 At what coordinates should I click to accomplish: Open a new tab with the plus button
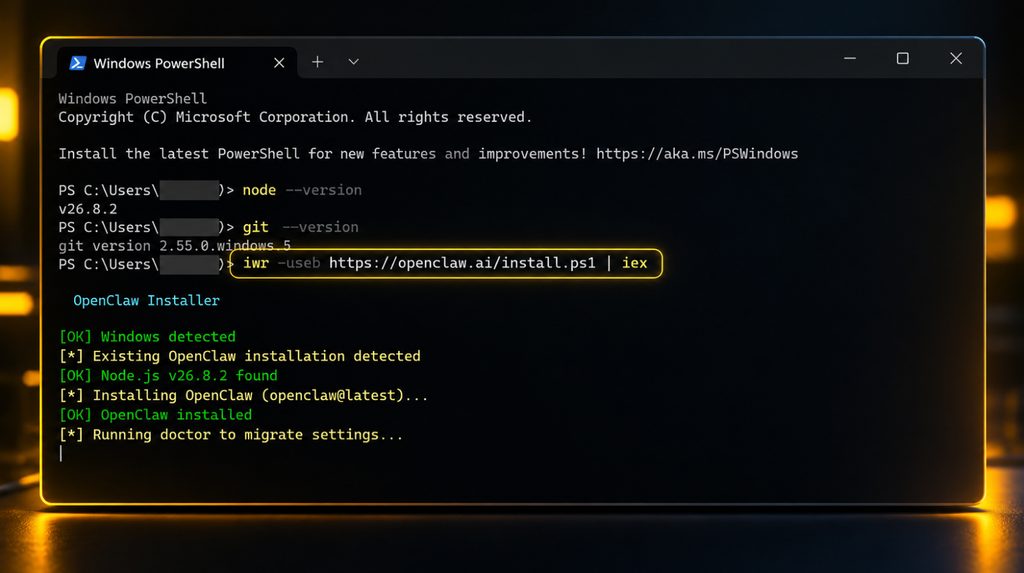[x=317, y=61]
